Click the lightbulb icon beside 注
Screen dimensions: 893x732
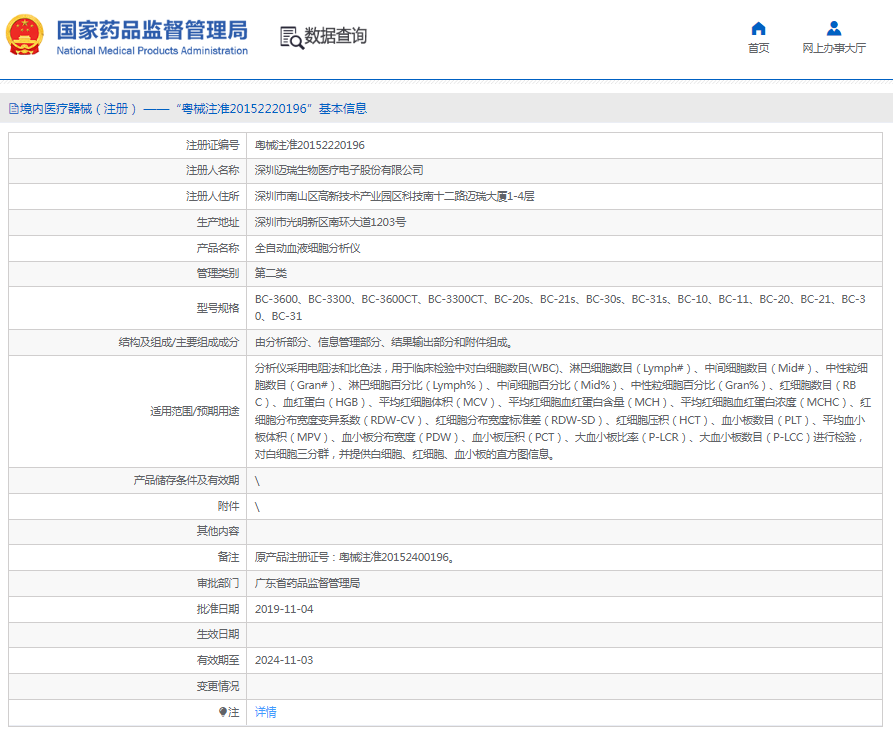[223, 712]
